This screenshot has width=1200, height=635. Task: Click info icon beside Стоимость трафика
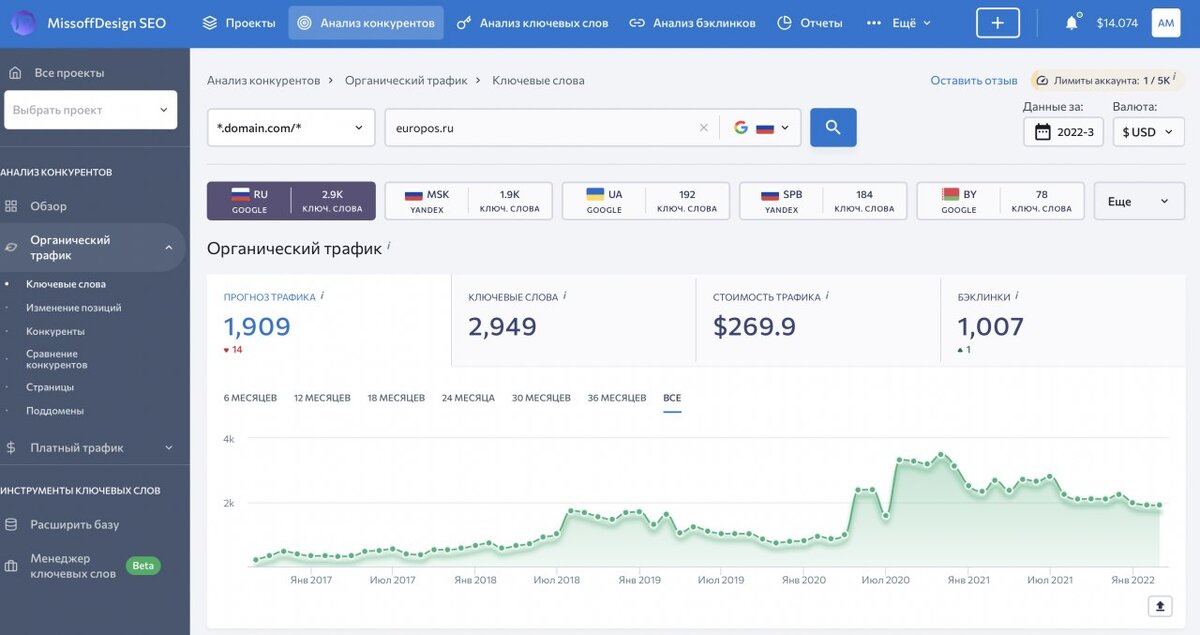tap(827, 296)
